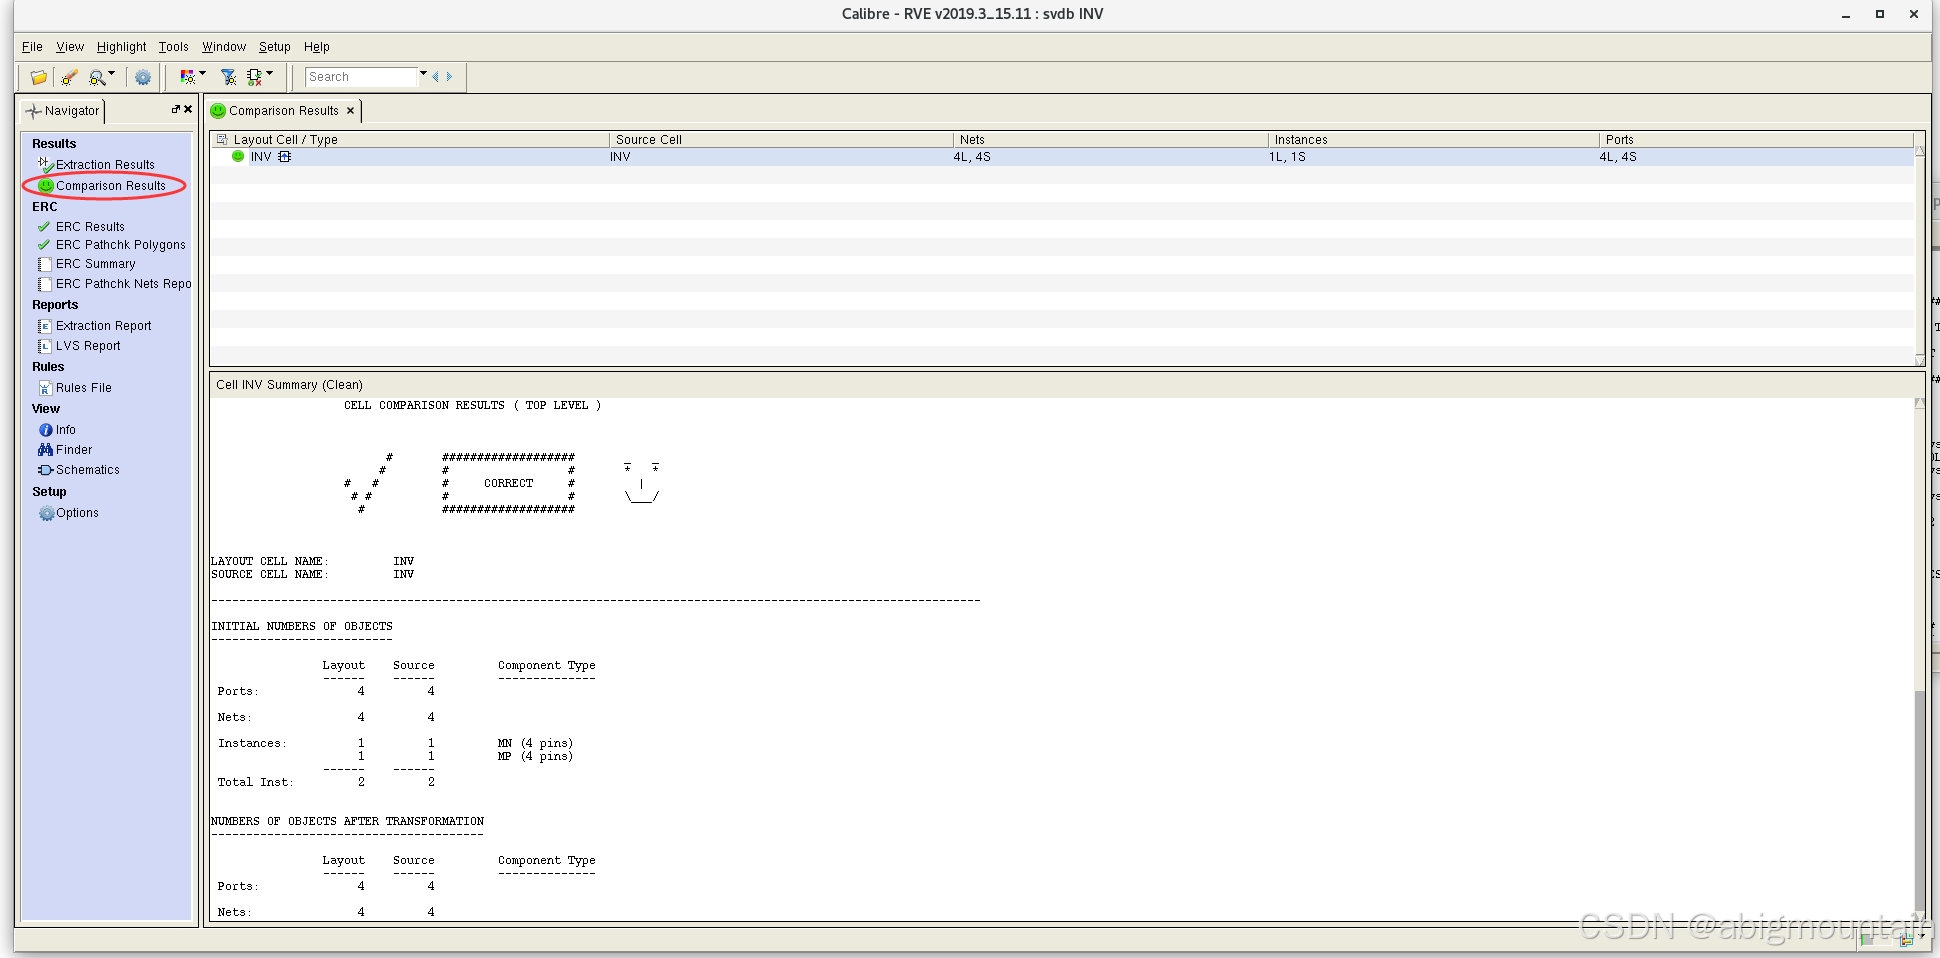
Task: Click the green smiley beside Comparison Results
Action: point(45,186)
